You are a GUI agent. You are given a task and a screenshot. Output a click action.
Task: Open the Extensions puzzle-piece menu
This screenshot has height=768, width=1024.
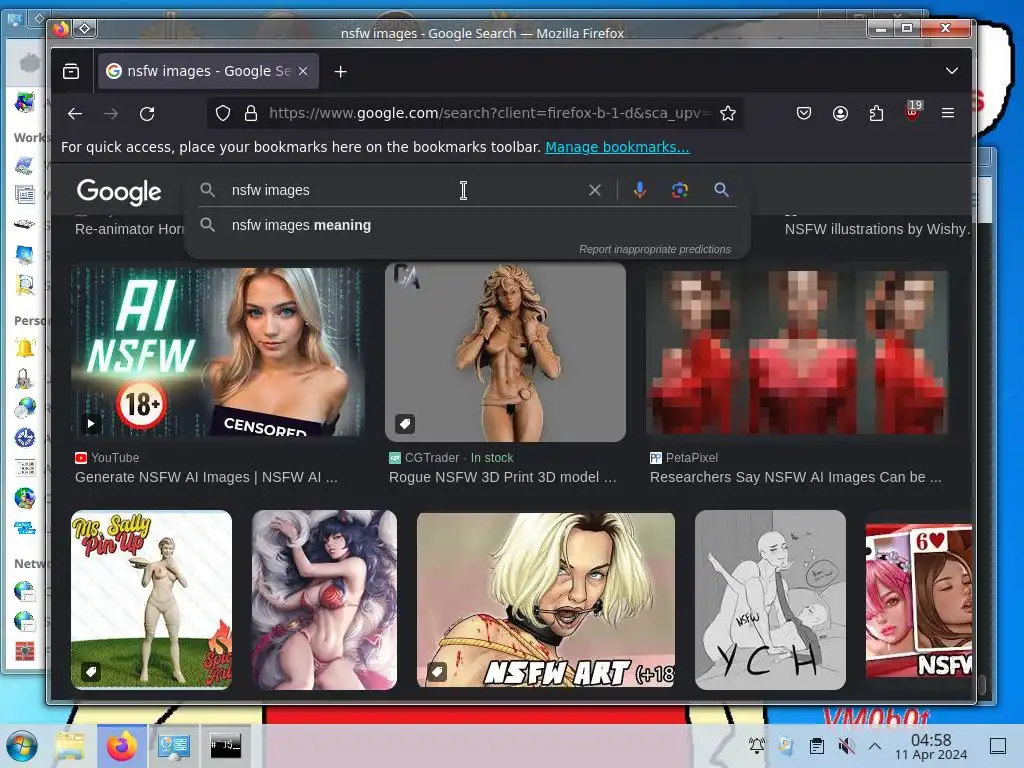(876, 114)
